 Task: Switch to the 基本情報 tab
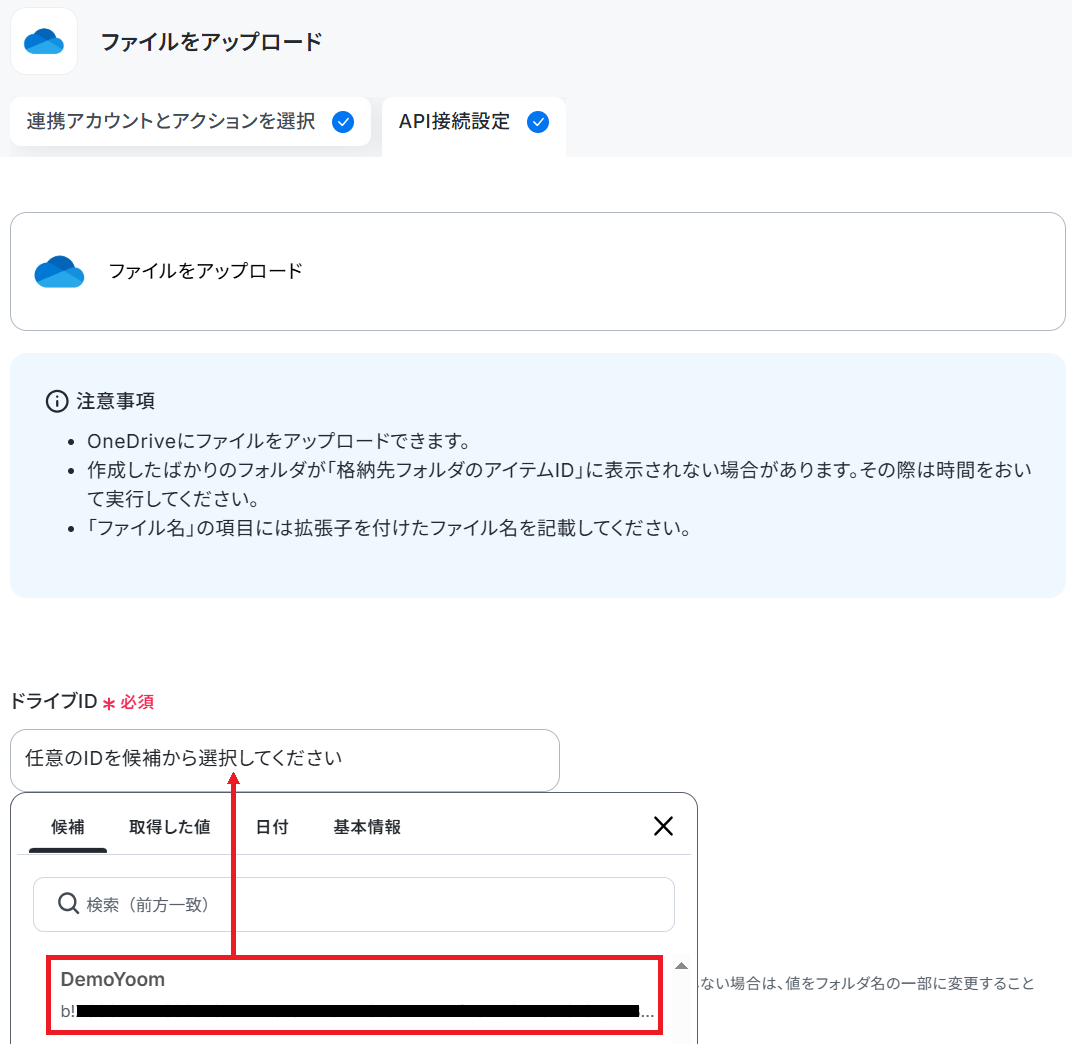coord(367,827)
